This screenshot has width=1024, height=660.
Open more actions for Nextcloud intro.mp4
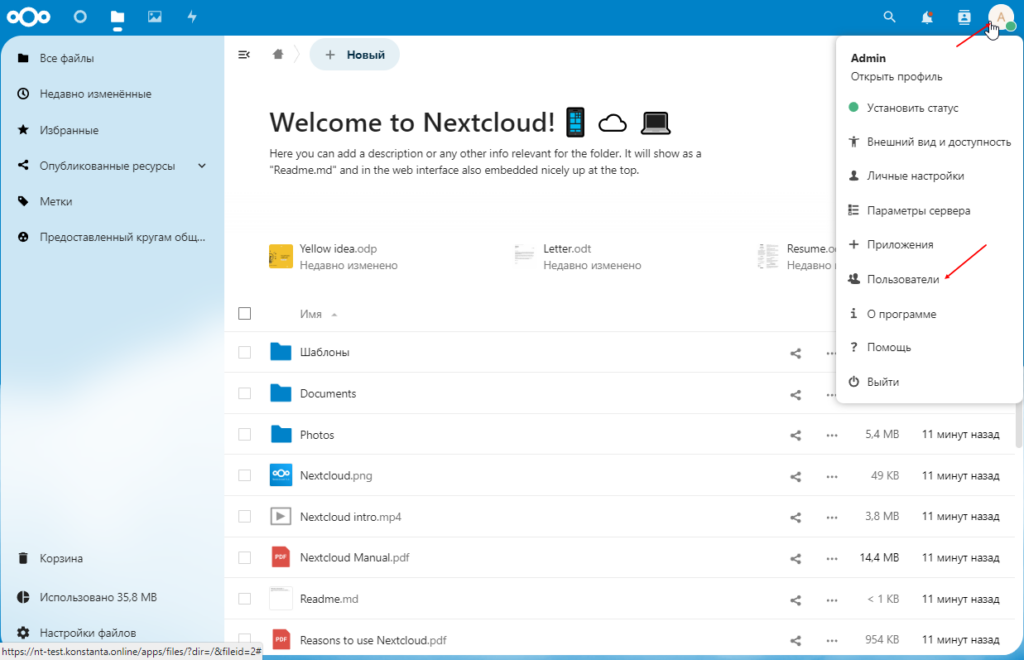point(831,517)
